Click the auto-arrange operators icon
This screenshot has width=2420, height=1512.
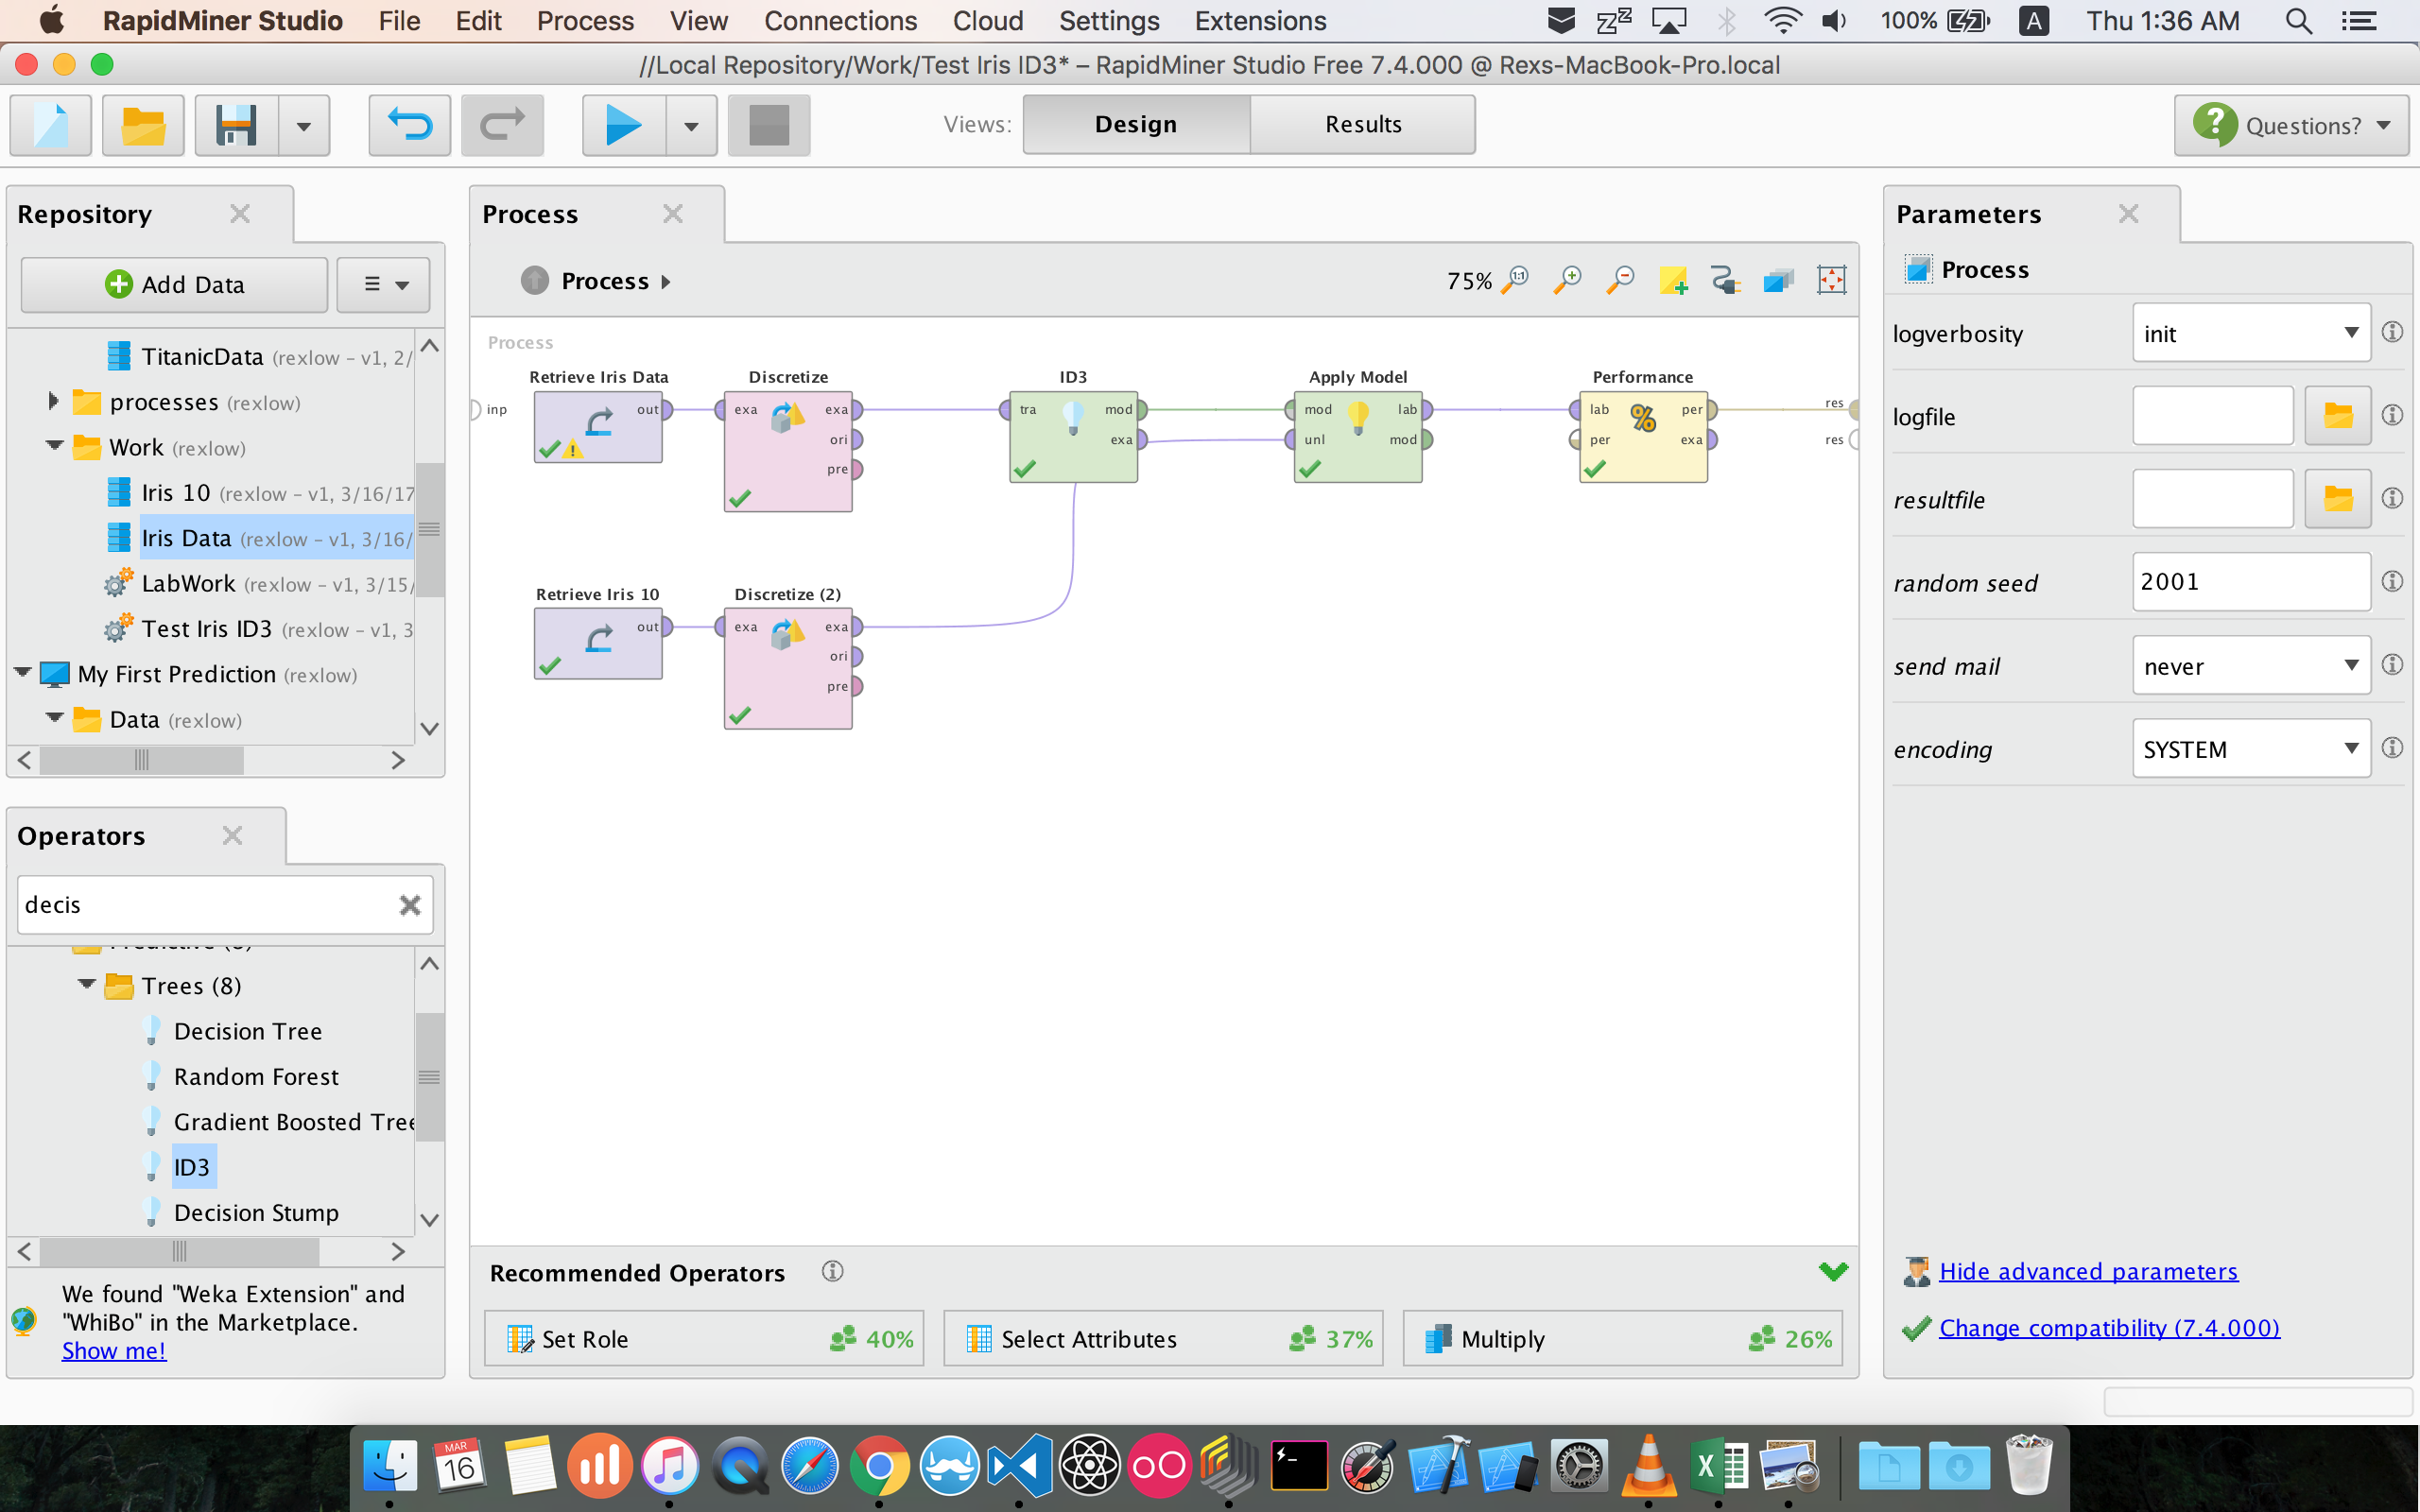coord(1778,280)
